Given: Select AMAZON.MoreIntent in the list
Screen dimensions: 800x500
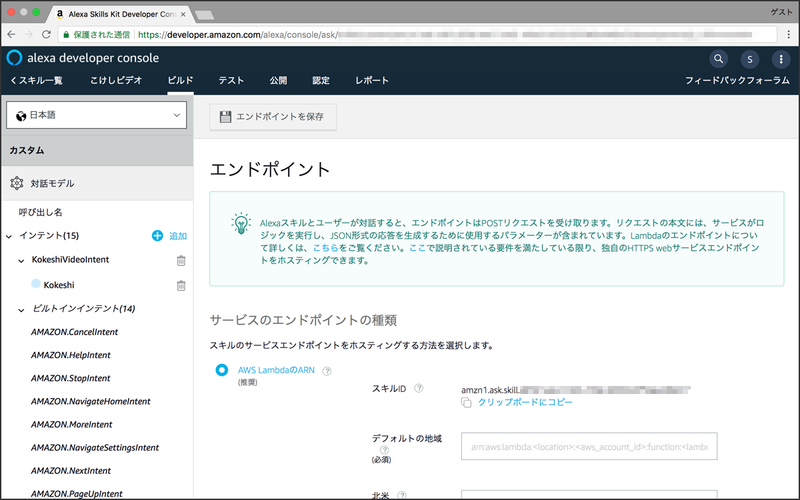Looking at the screenshot, I should click(x=71, y=424).
